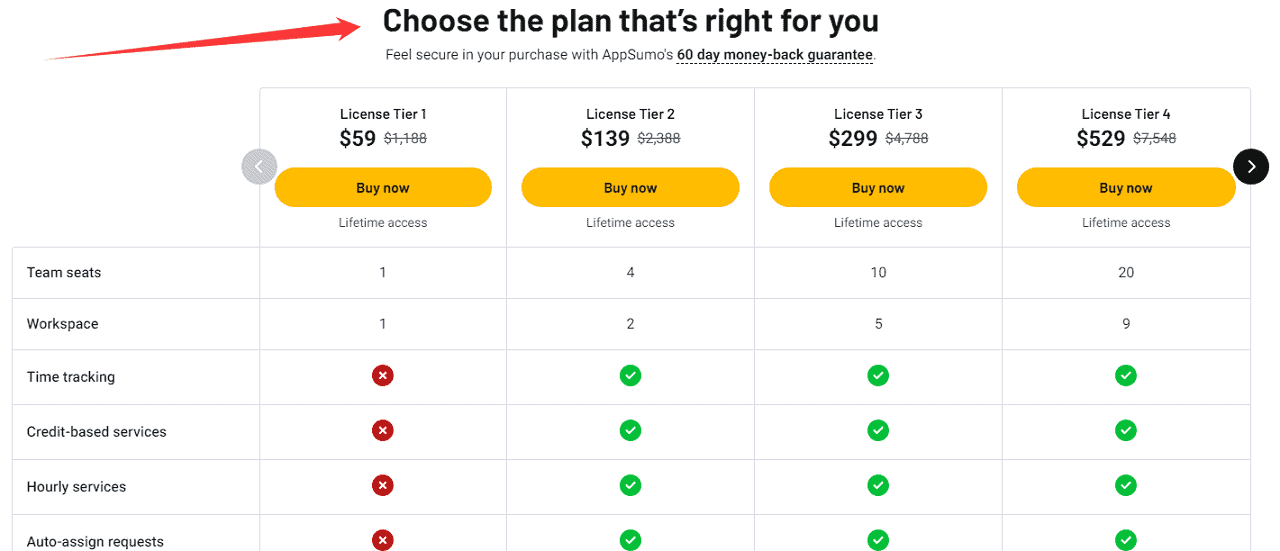The width and height of the screenshot is (1280, 551).
Task: Click the green check for Tier 2 Time tracking
Action: tap(630, 376)
